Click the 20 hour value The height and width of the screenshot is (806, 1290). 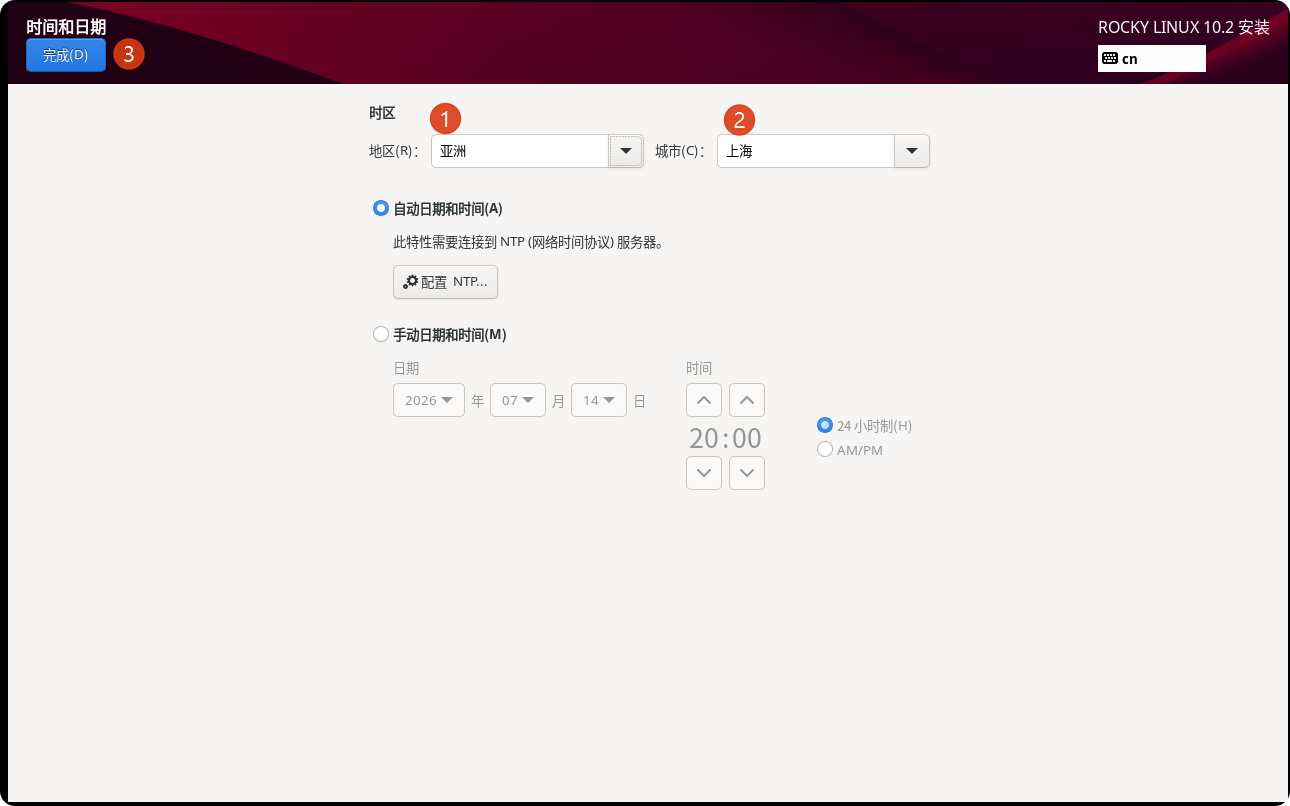[x=703, y=438]
